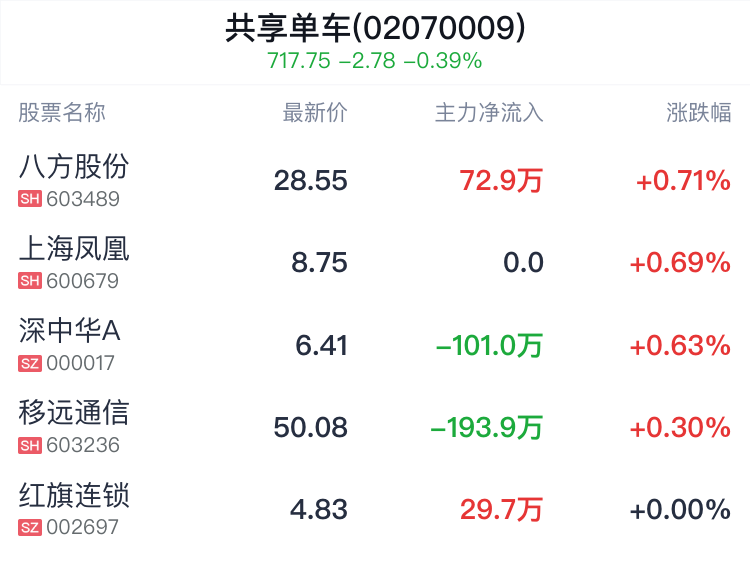
Task: Open the 上海凤凰 stock row
Action: [x=375, y=263]
